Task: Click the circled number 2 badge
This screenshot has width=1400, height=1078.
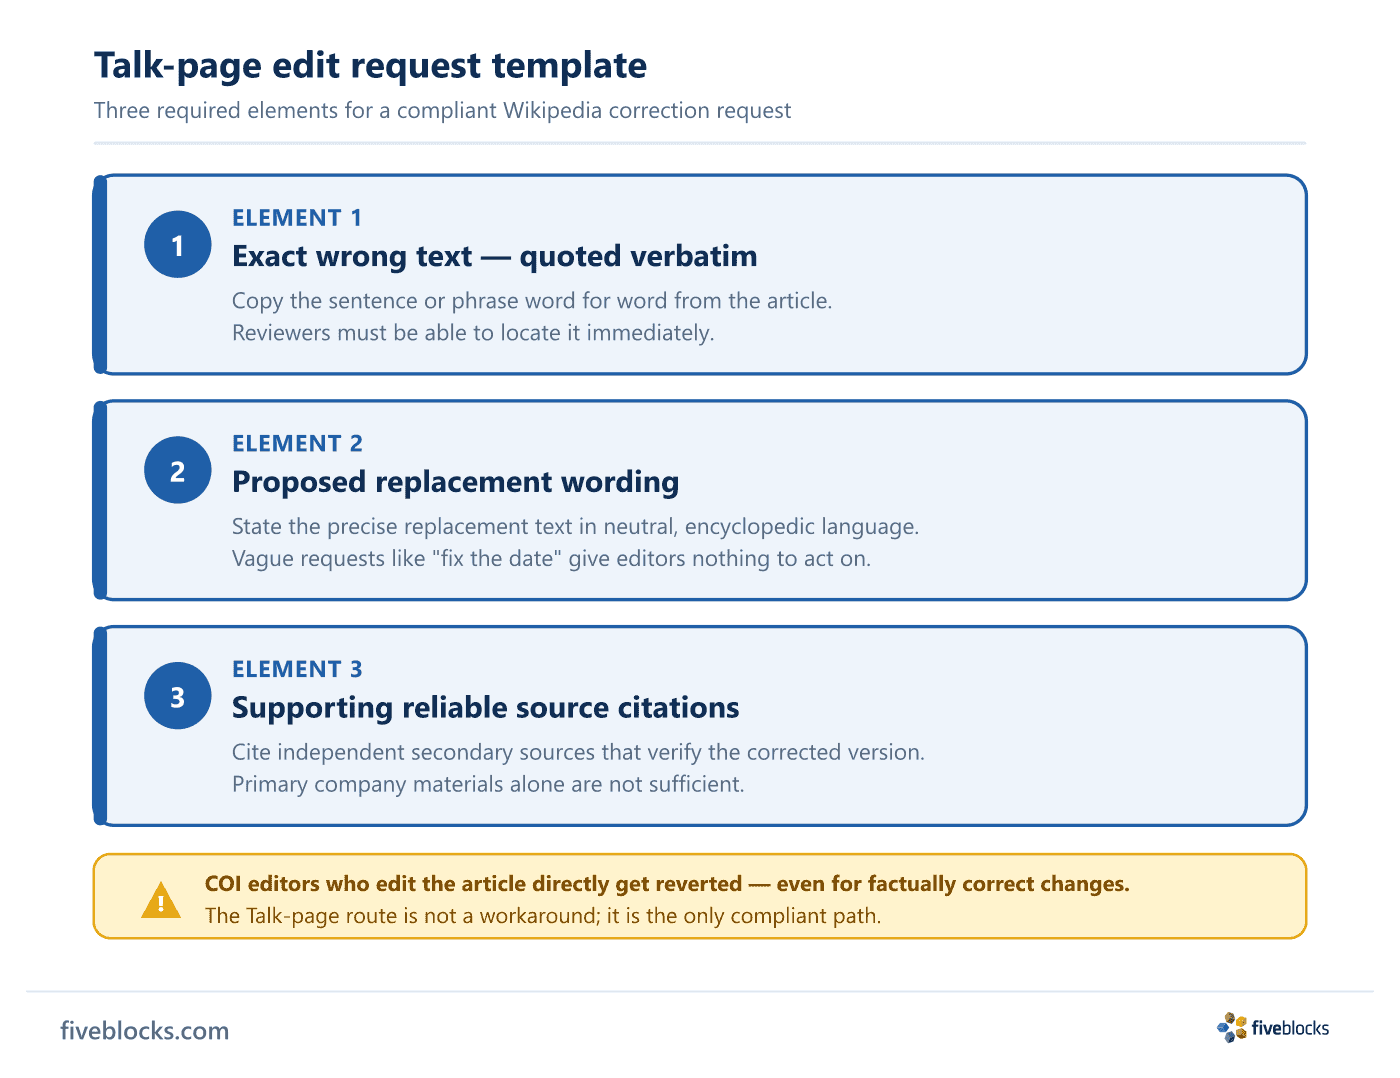Action: pos(178,470)
